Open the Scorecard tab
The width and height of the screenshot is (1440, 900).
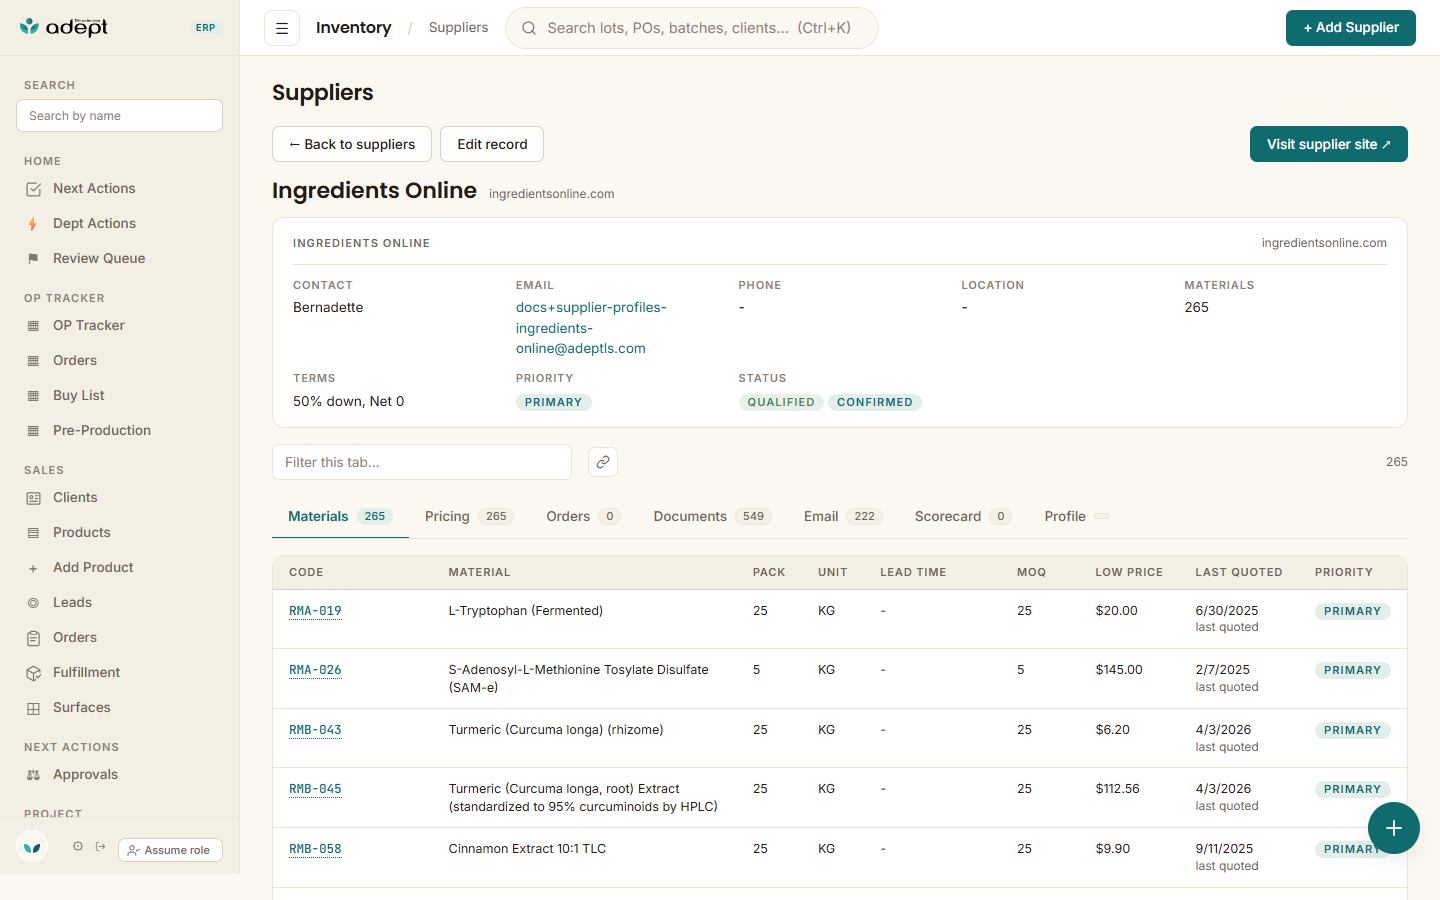coord(963,516)
